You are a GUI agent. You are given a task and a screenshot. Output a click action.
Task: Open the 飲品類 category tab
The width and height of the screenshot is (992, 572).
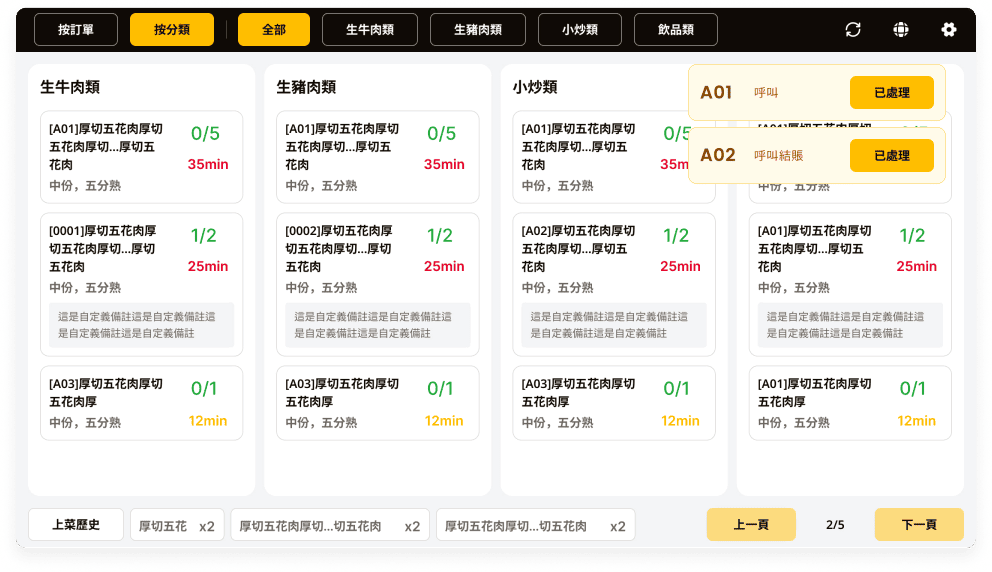click(676, 30)
